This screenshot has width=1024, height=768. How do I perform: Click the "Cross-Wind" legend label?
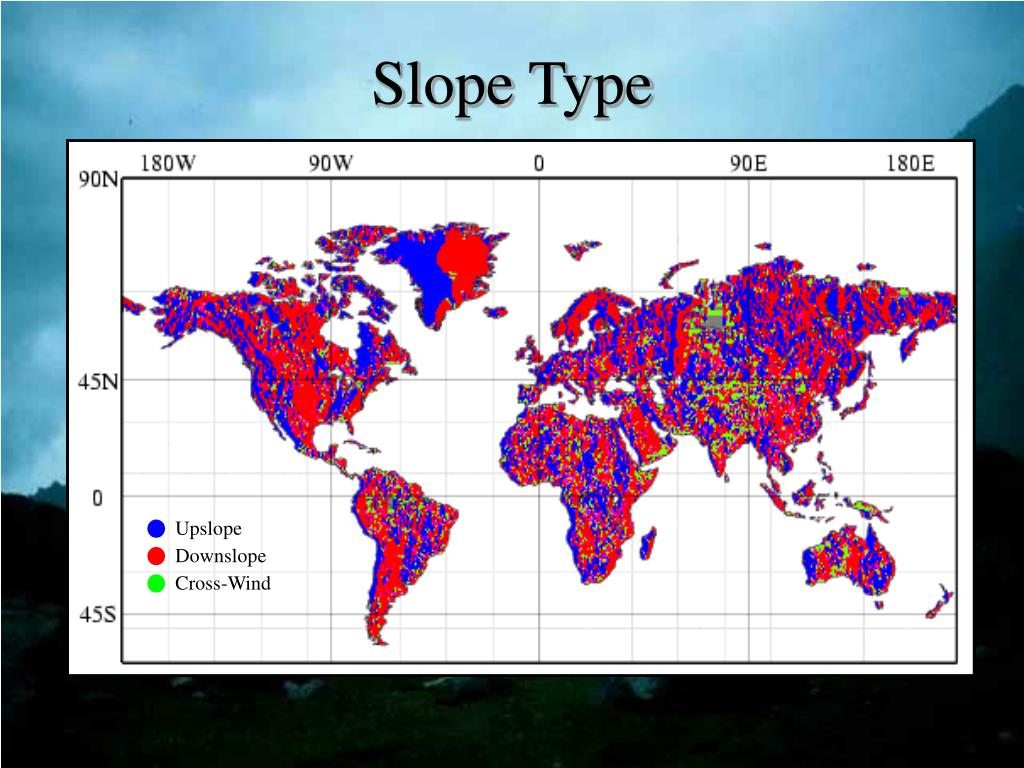click(223, 583)
